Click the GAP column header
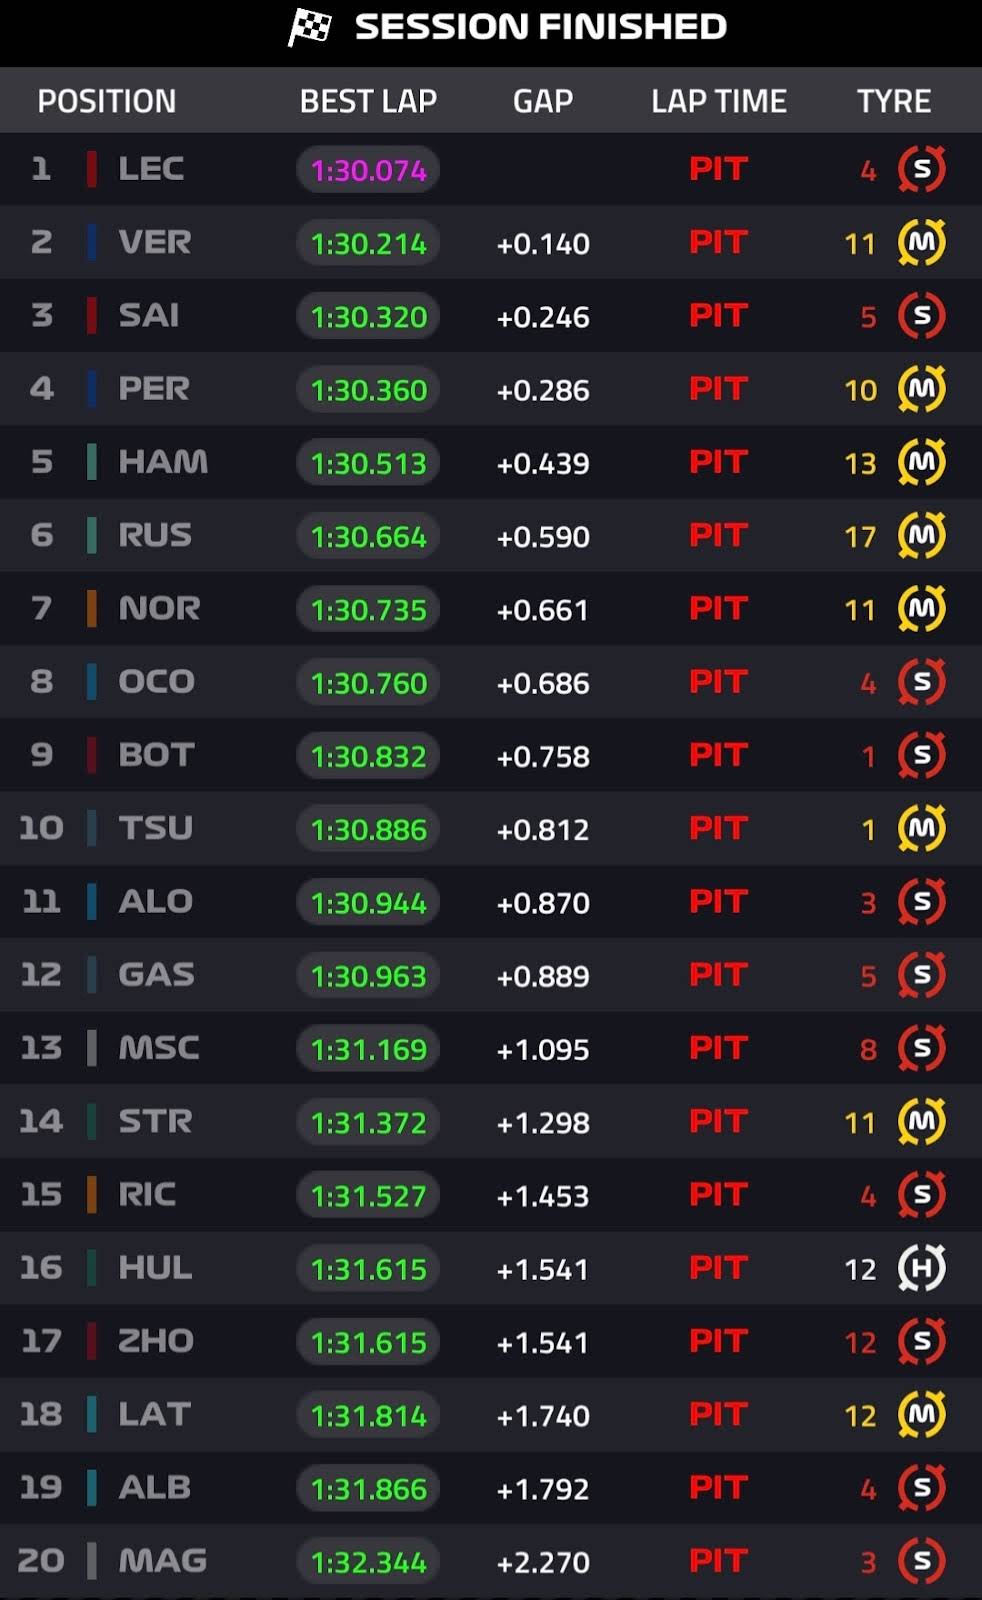 (542, 101)
